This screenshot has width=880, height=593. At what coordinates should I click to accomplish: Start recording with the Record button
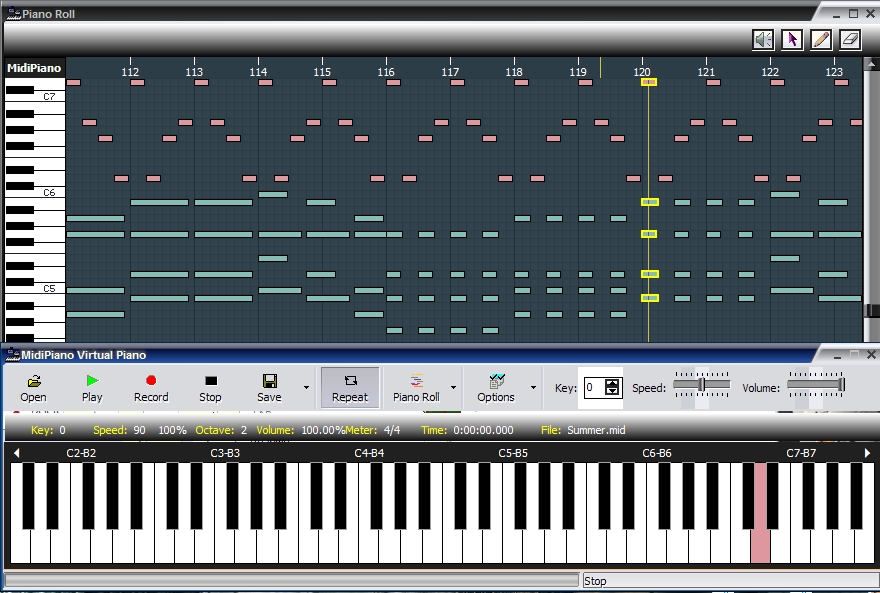click(x=151, y=388)
